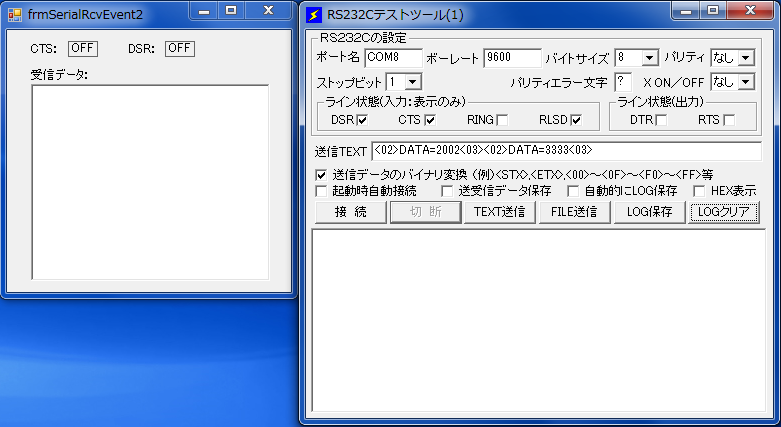Open the ストップビット dropdown

tap(413, 82)
